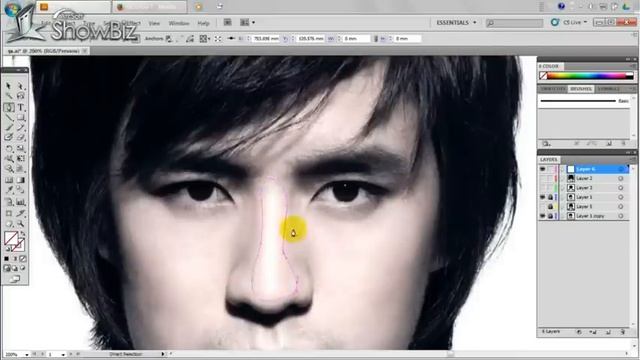Select the Eraser tool
The height and width of the screenshot is (360, 640).
21,138
